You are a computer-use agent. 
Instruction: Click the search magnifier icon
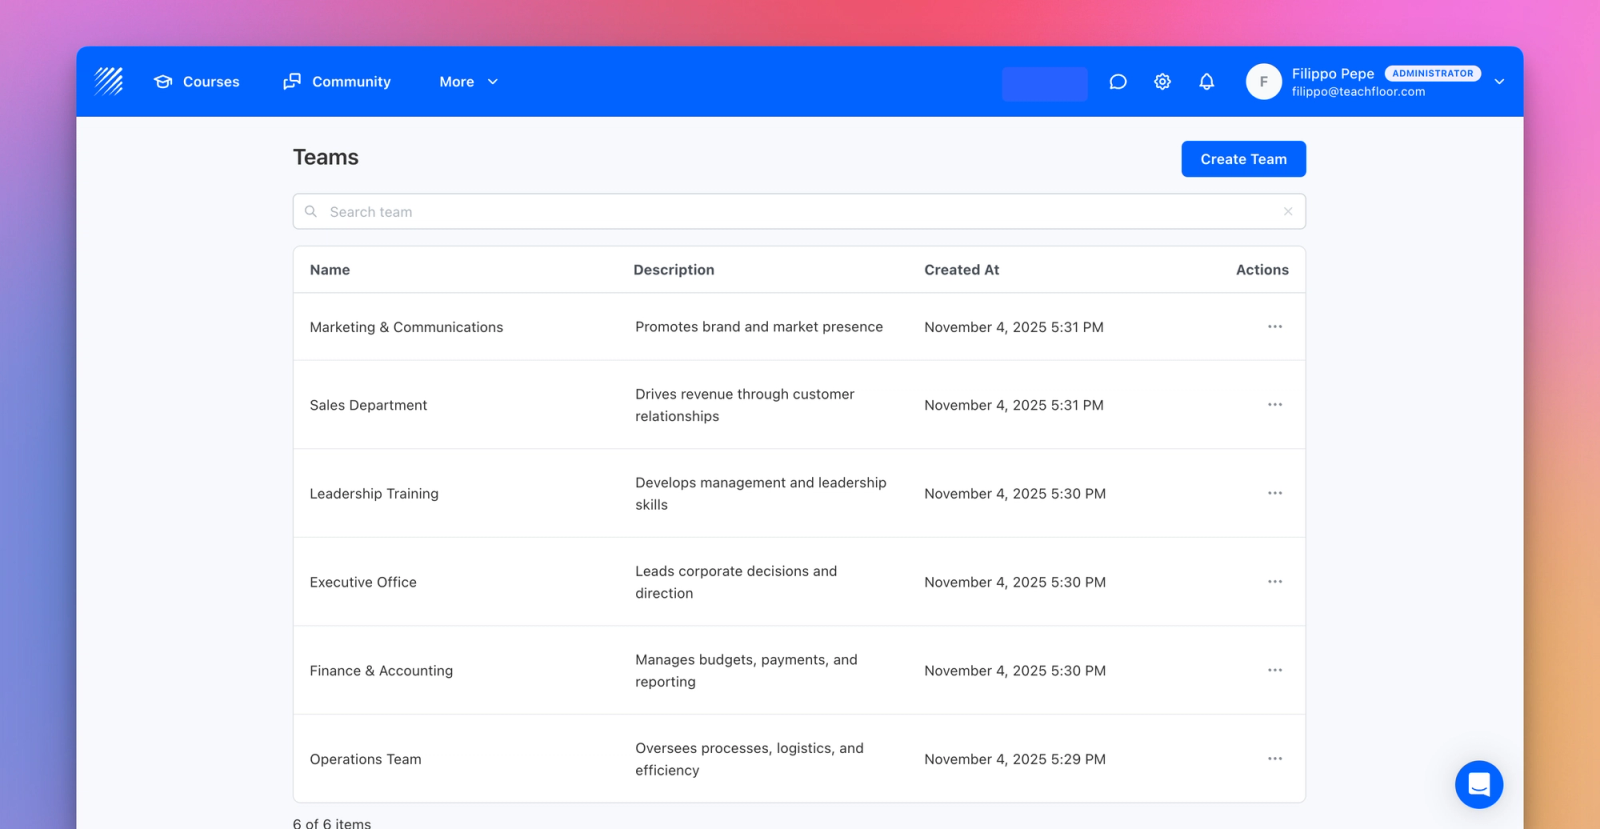pos(311,212)
